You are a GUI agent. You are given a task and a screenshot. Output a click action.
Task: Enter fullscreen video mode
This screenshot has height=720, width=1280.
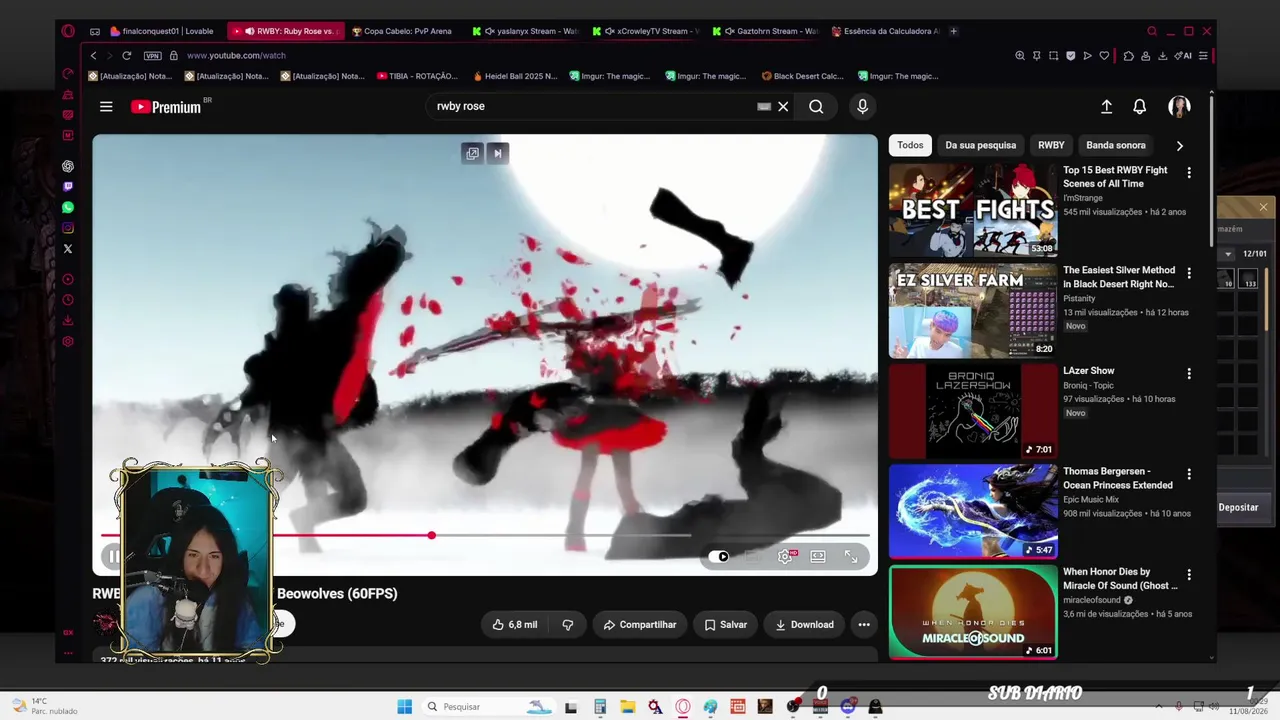click(851, 557)
